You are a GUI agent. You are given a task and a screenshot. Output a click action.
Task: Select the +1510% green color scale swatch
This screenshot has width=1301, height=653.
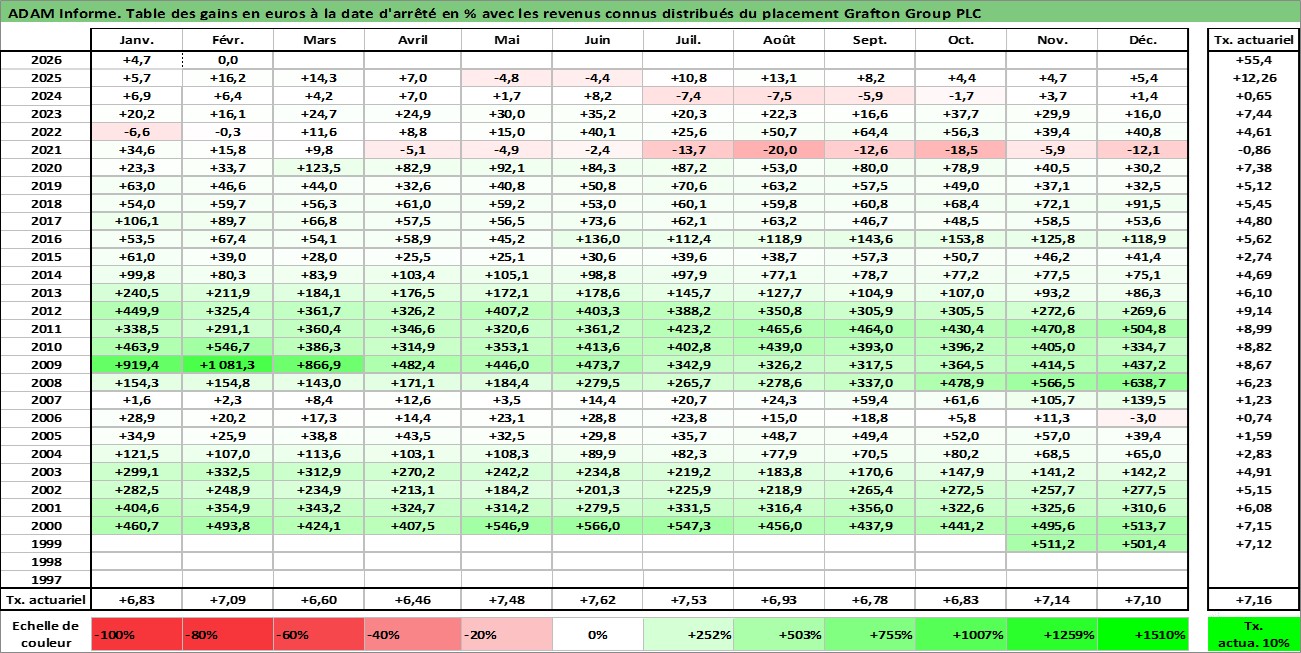(1143, 634)
